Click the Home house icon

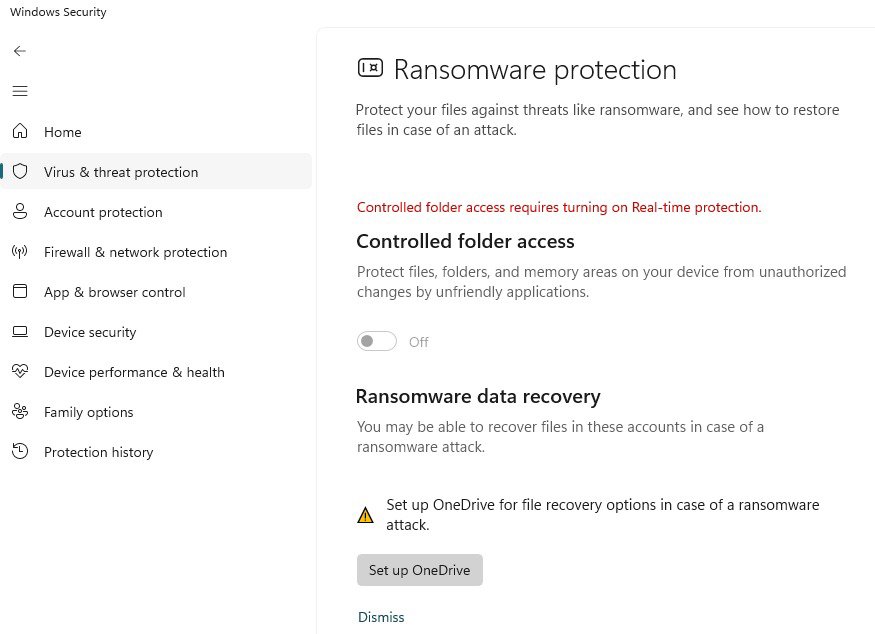click(20, 132)
